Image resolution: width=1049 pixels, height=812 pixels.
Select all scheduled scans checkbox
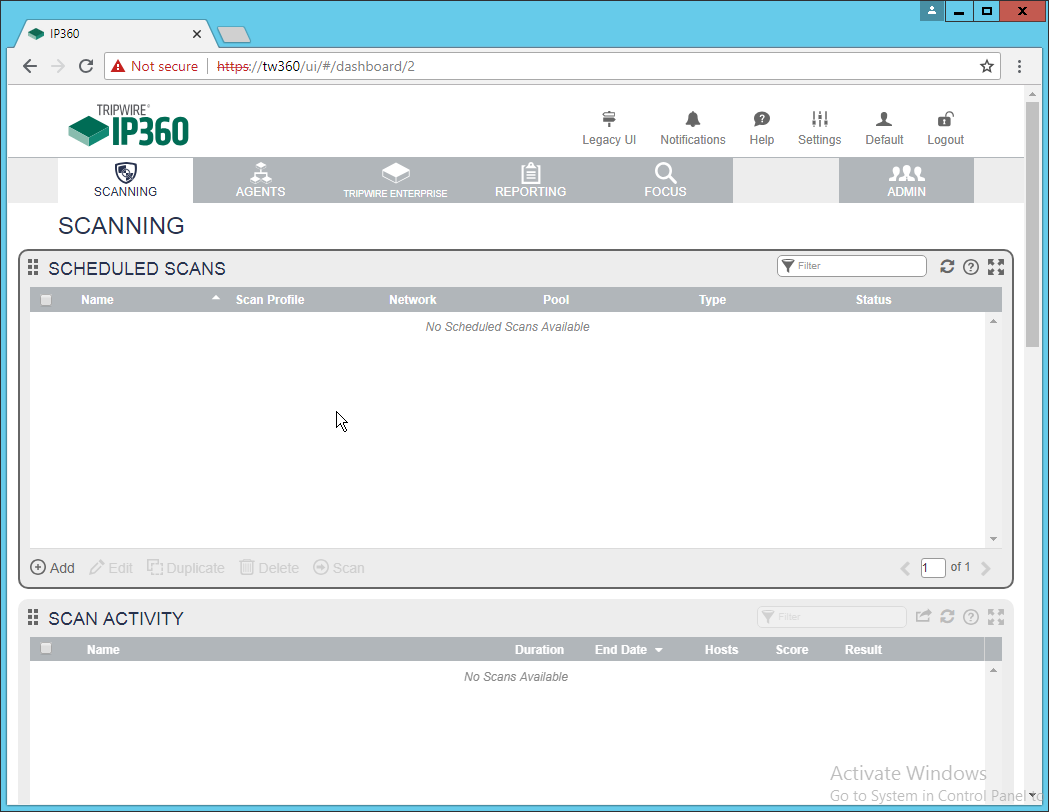[46, 300]
